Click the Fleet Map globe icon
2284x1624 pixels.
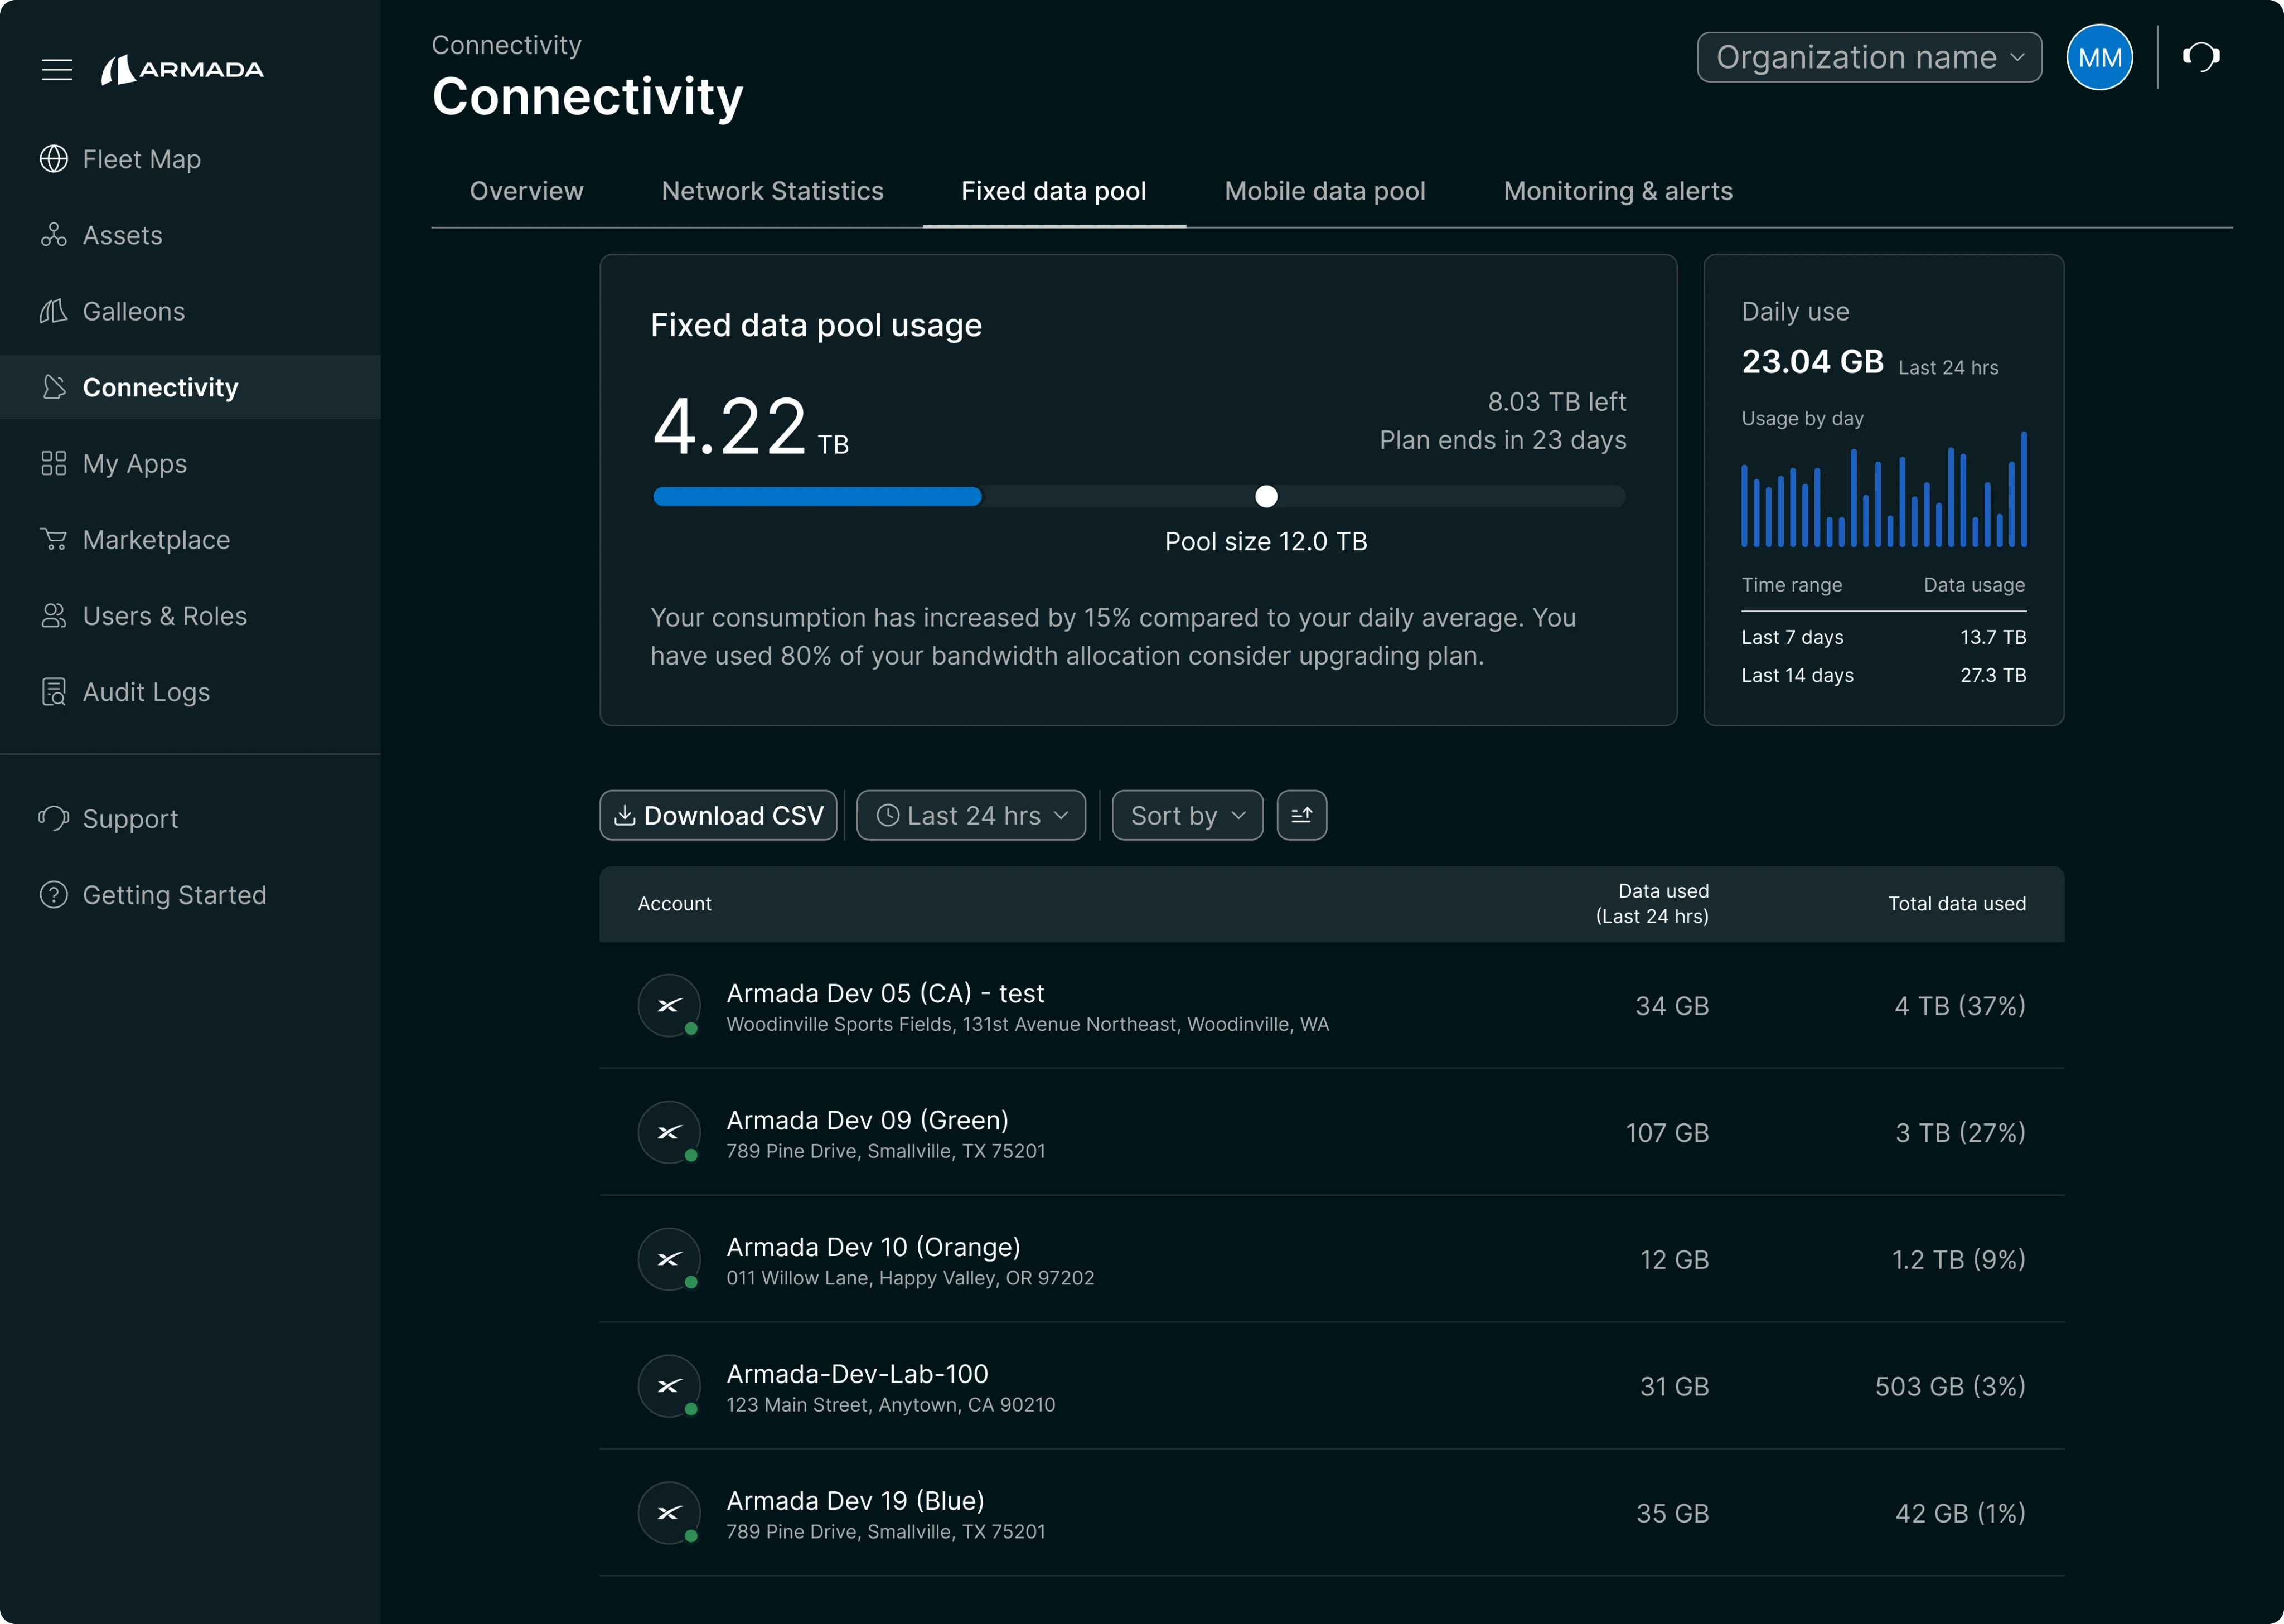coord(54,159)
